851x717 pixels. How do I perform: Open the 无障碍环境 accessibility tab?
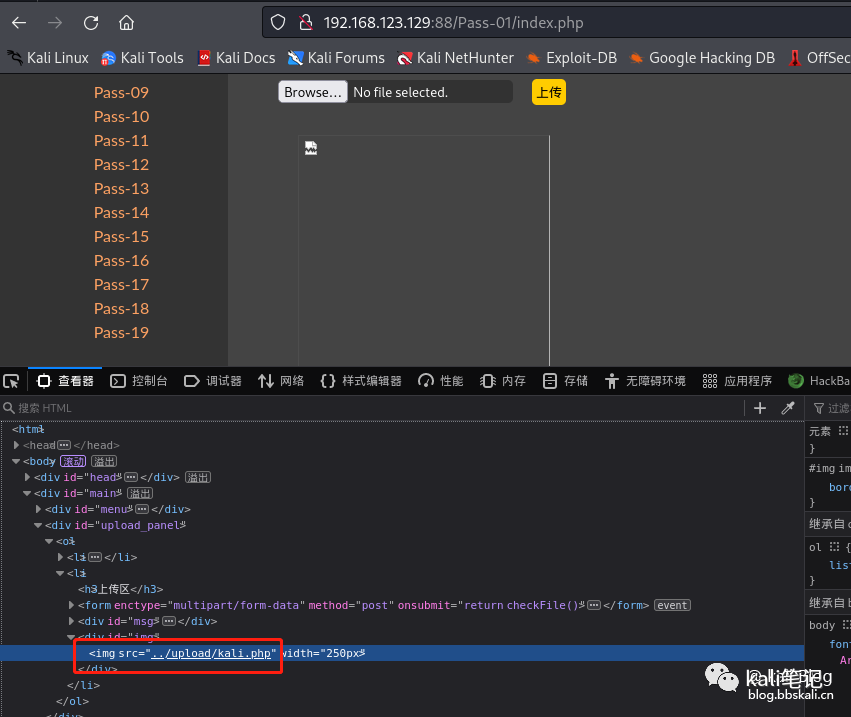(645, 381)
